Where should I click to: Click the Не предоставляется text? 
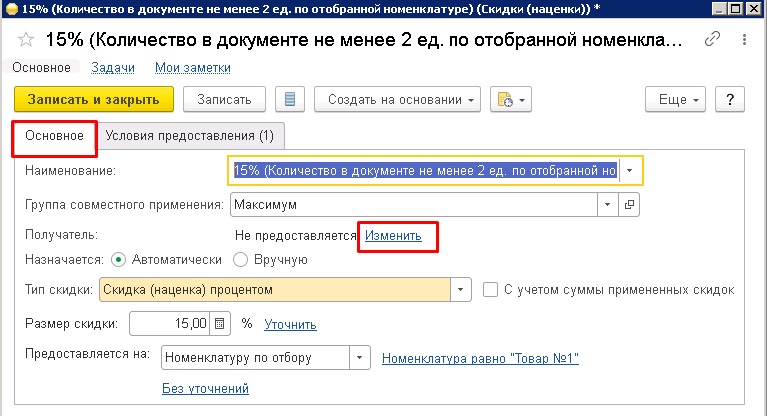pos(295,235)
